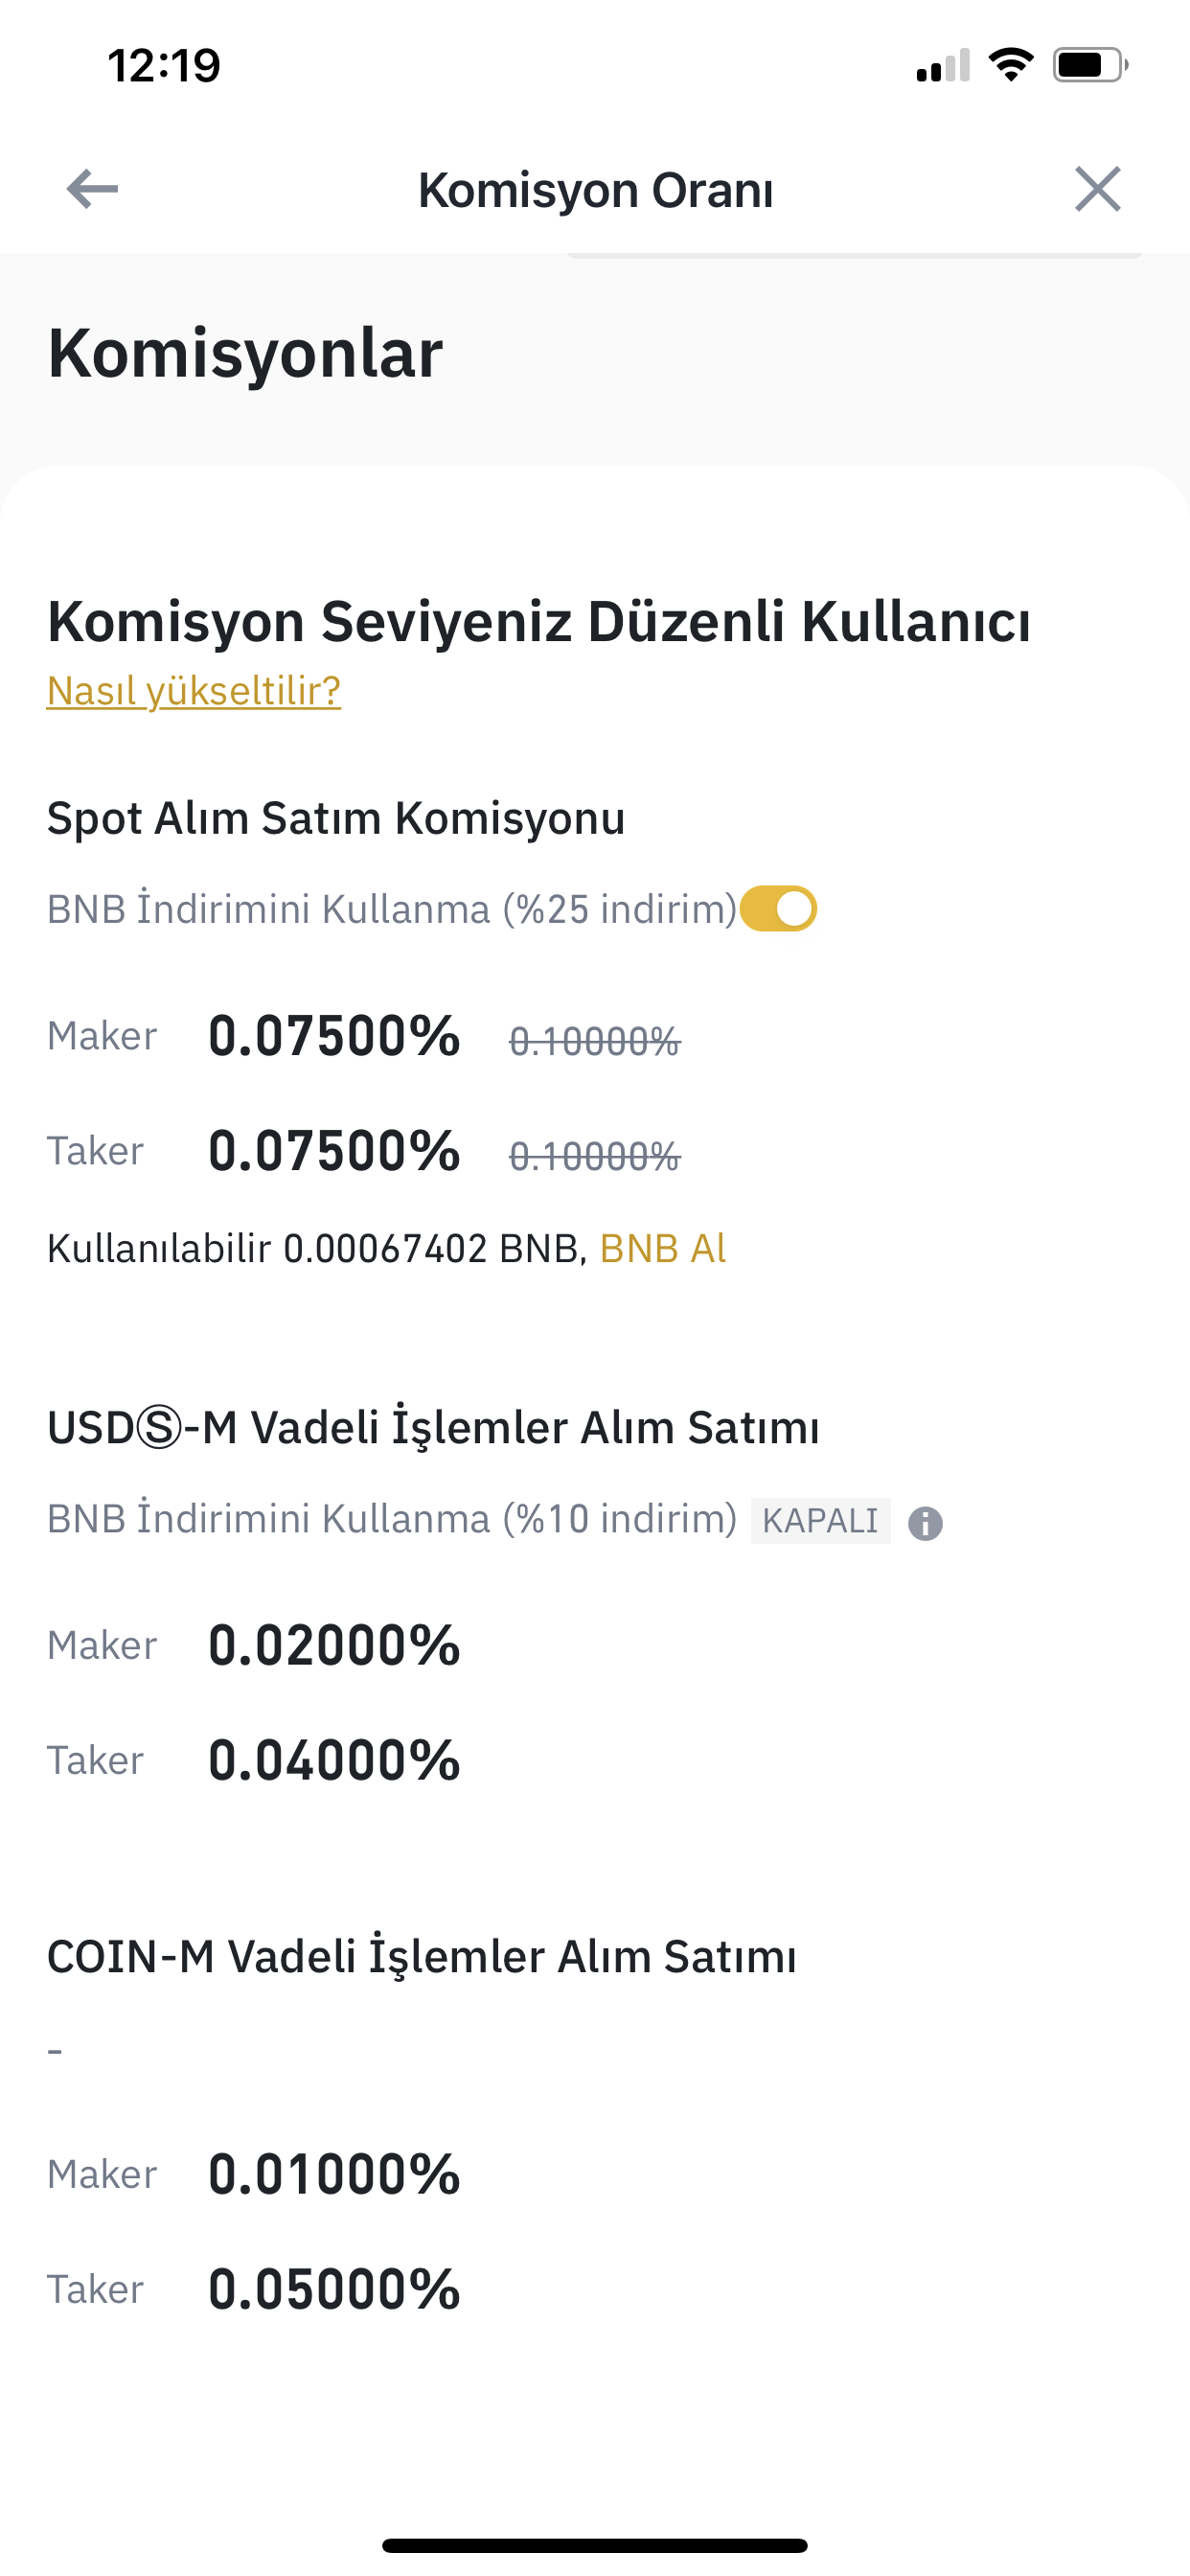Tap the info icon beside KAPALI
1190x2576 pixels.
[x=925, y=1523]
